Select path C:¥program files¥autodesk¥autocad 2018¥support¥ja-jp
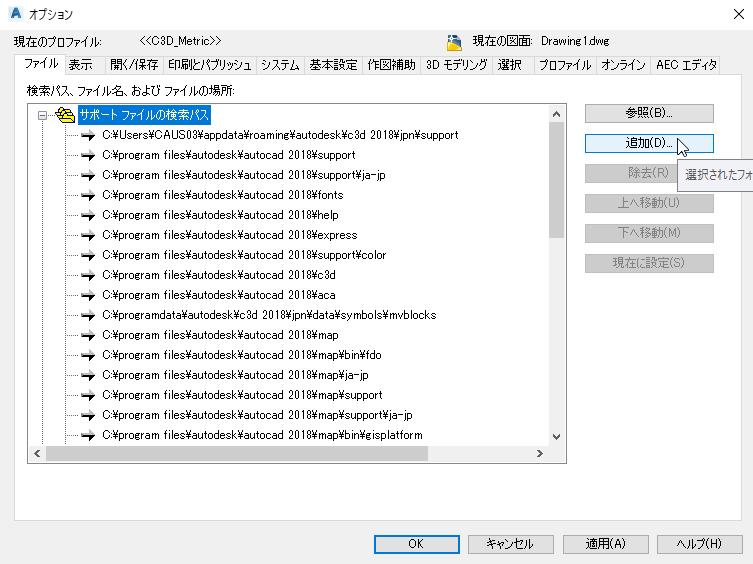 244,175
